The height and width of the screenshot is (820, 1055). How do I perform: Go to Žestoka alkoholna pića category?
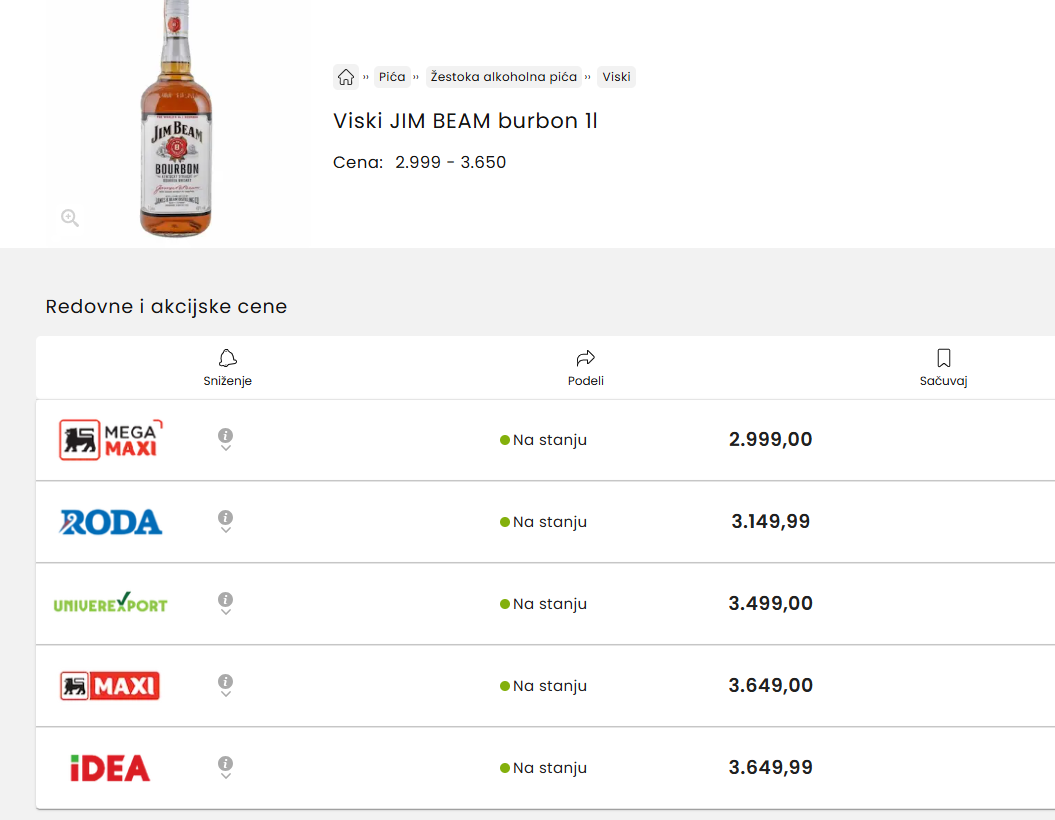pyautogui.click(x=503, y=77)
